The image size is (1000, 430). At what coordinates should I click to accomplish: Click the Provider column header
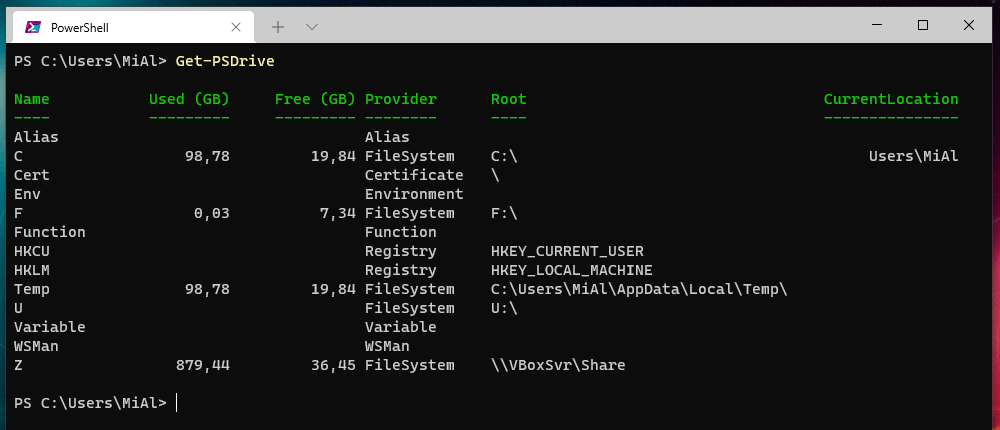pos(401,99)
